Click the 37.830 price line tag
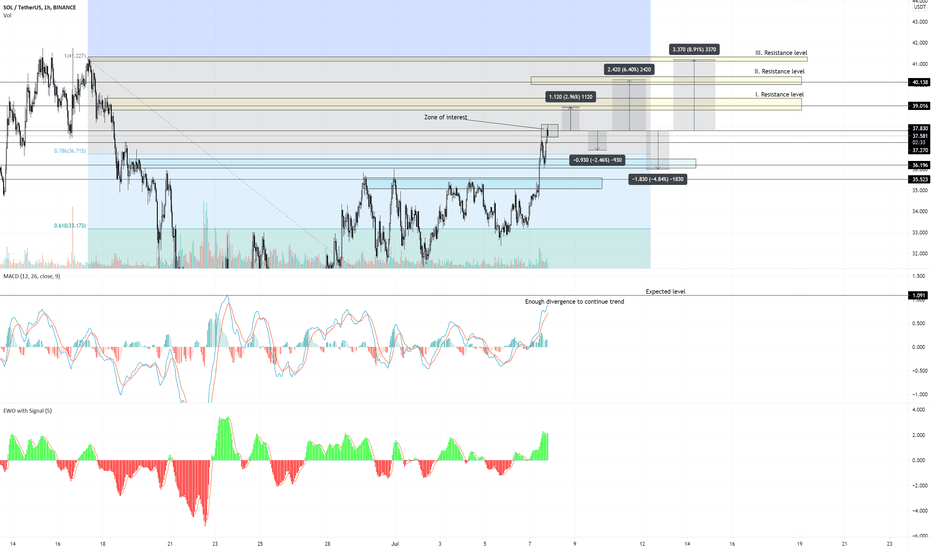The width and height of the screenshot is (932, 550). point(920,128)
